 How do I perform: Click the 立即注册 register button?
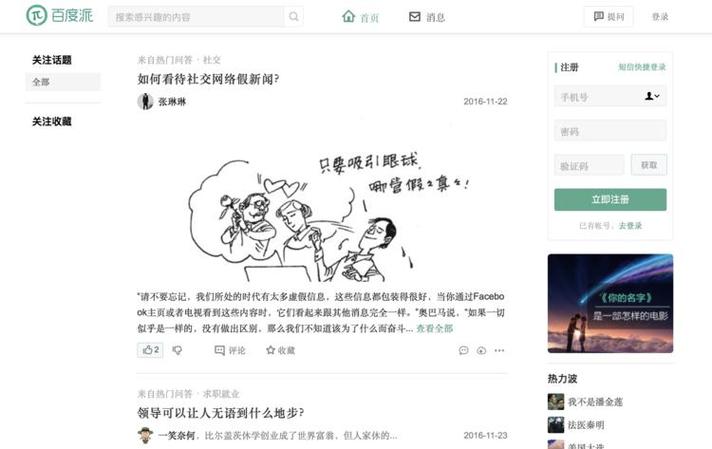coord(610,199)
